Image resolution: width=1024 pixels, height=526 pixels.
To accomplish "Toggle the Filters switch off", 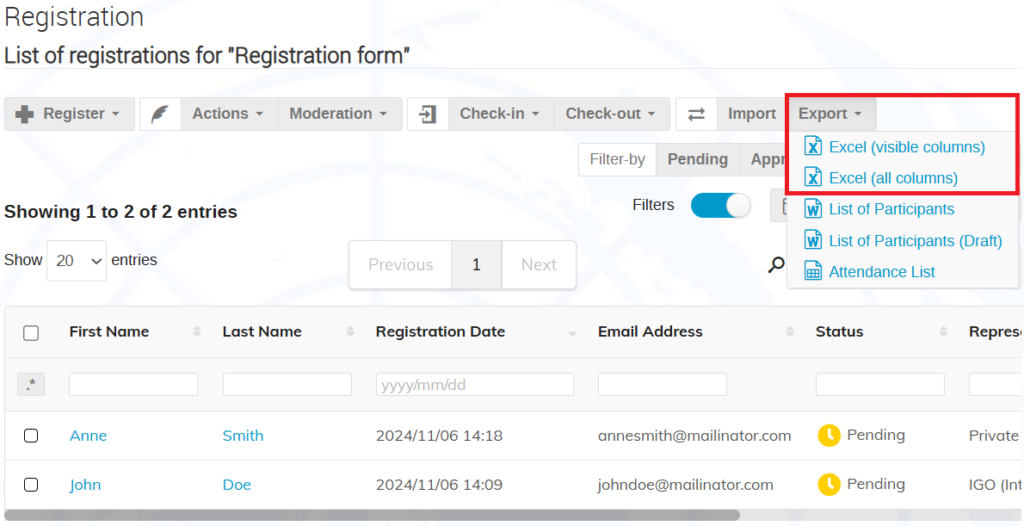I will point(721,206).
